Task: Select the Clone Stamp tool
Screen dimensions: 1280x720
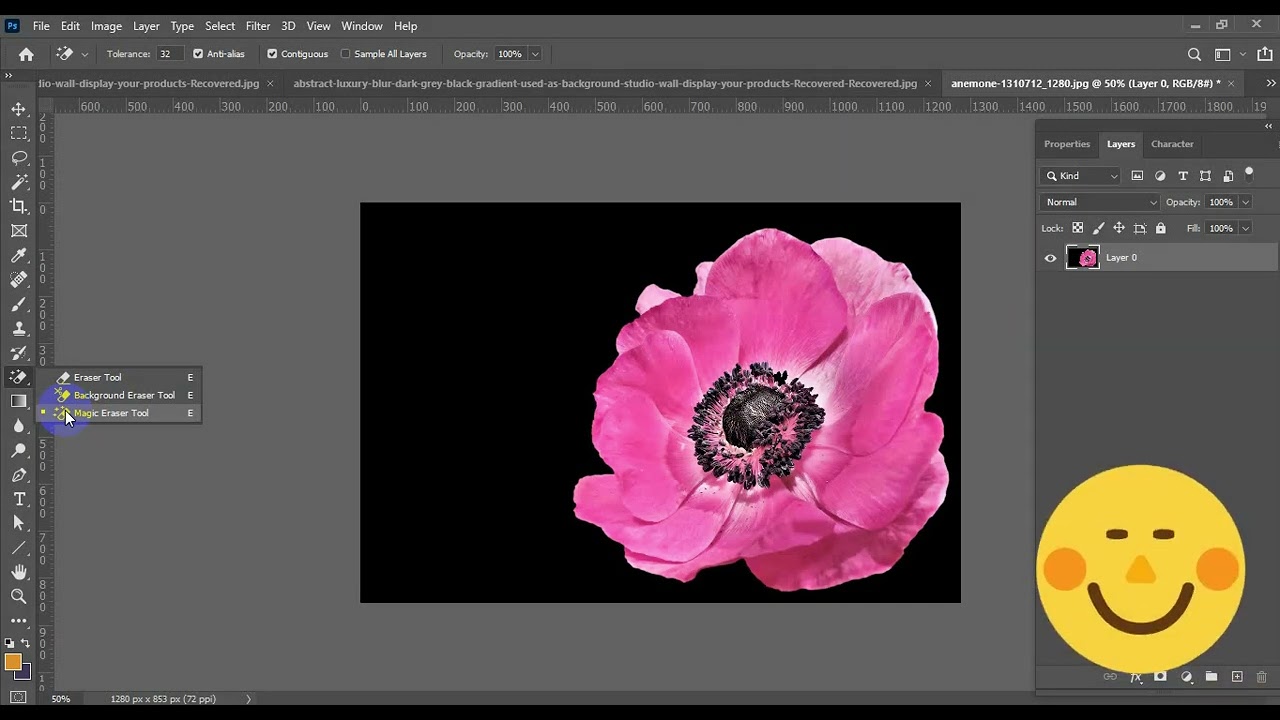Action: coord(19,328)
